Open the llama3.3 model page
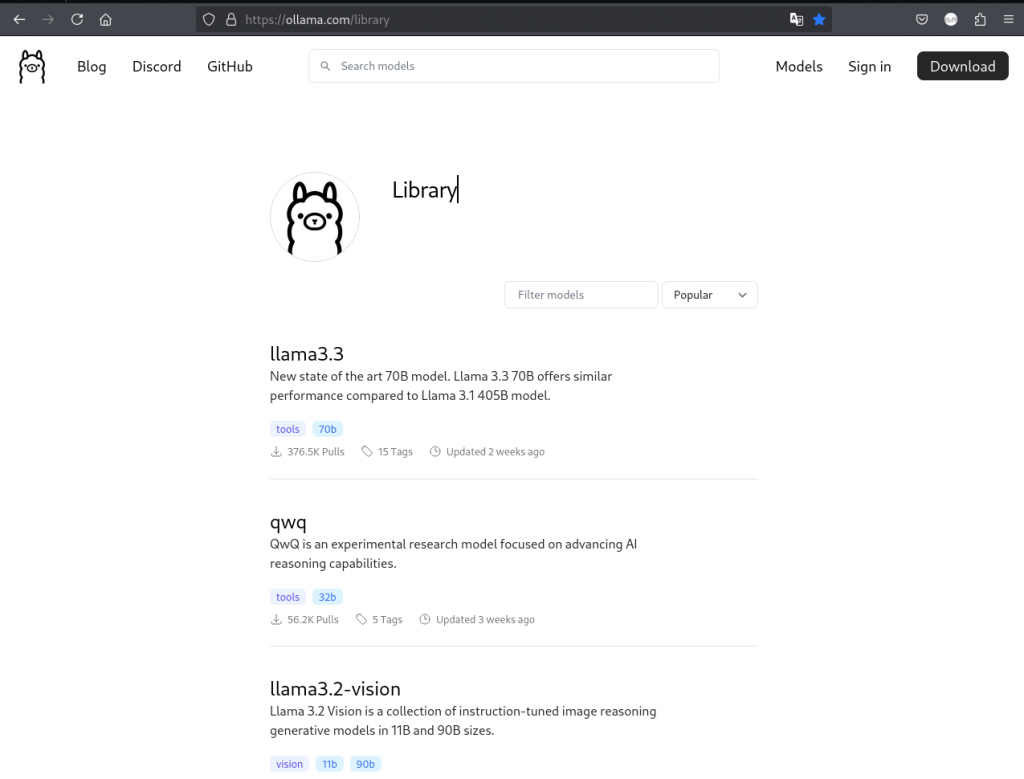This screenshot has height=779, width=1024. [x=306, y=354]
